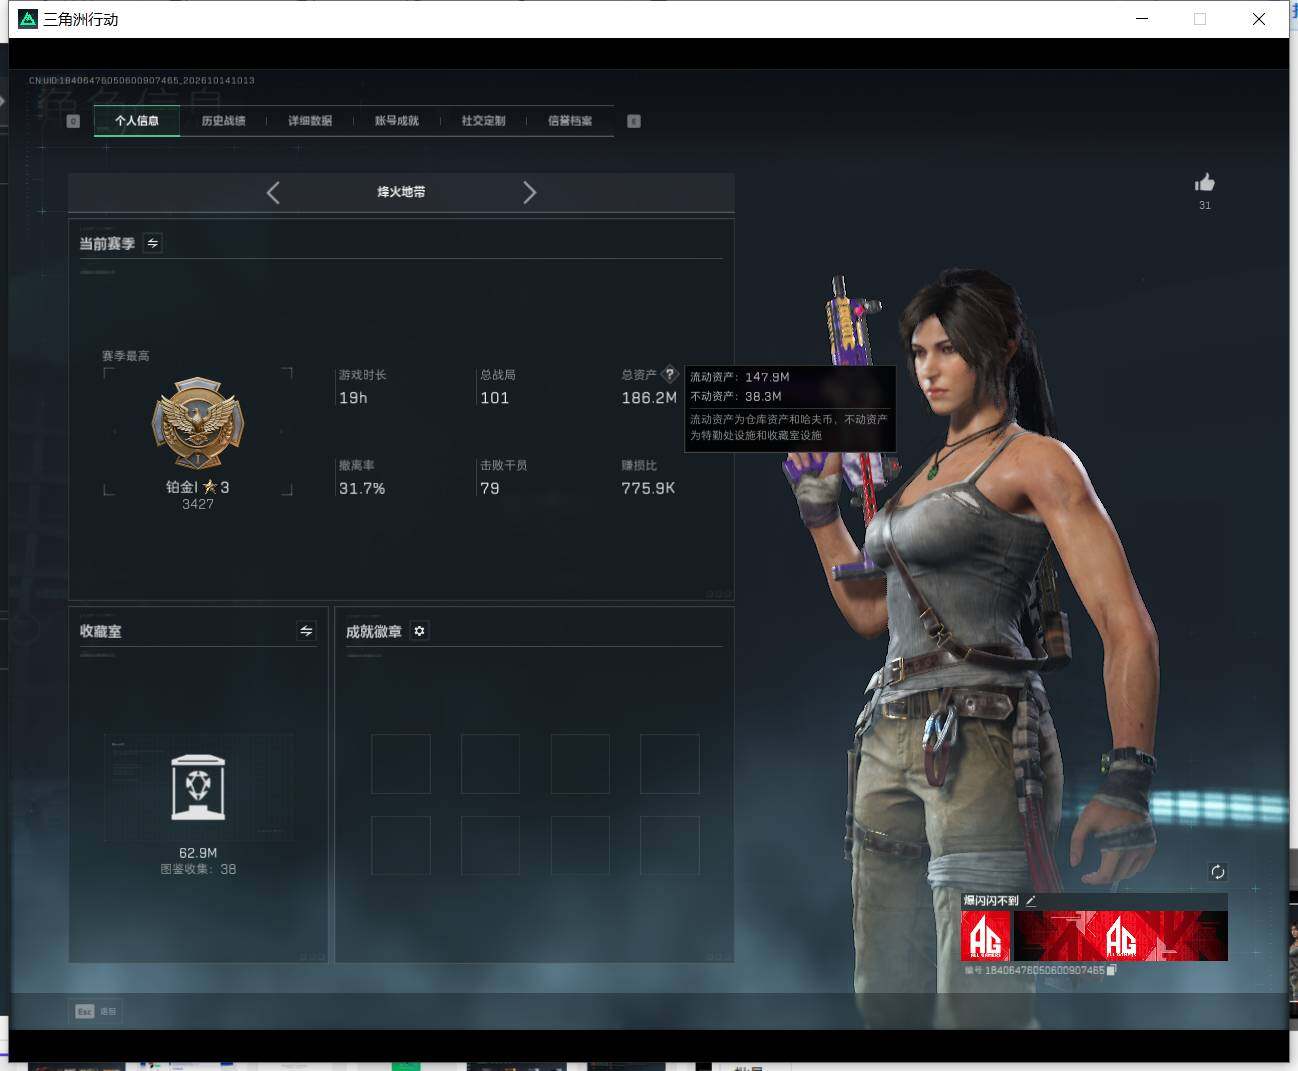Click the 铂金I rank label
This screenshot has height=1071, width=1298.
(x=182, y=487)
